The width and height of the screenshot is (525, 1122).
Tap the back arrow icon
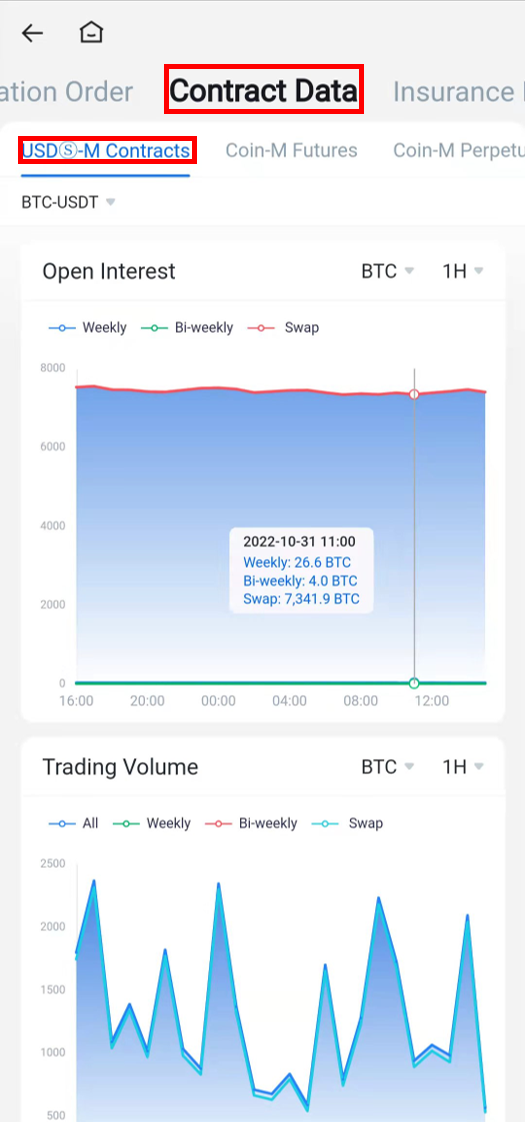pos(32,33)
